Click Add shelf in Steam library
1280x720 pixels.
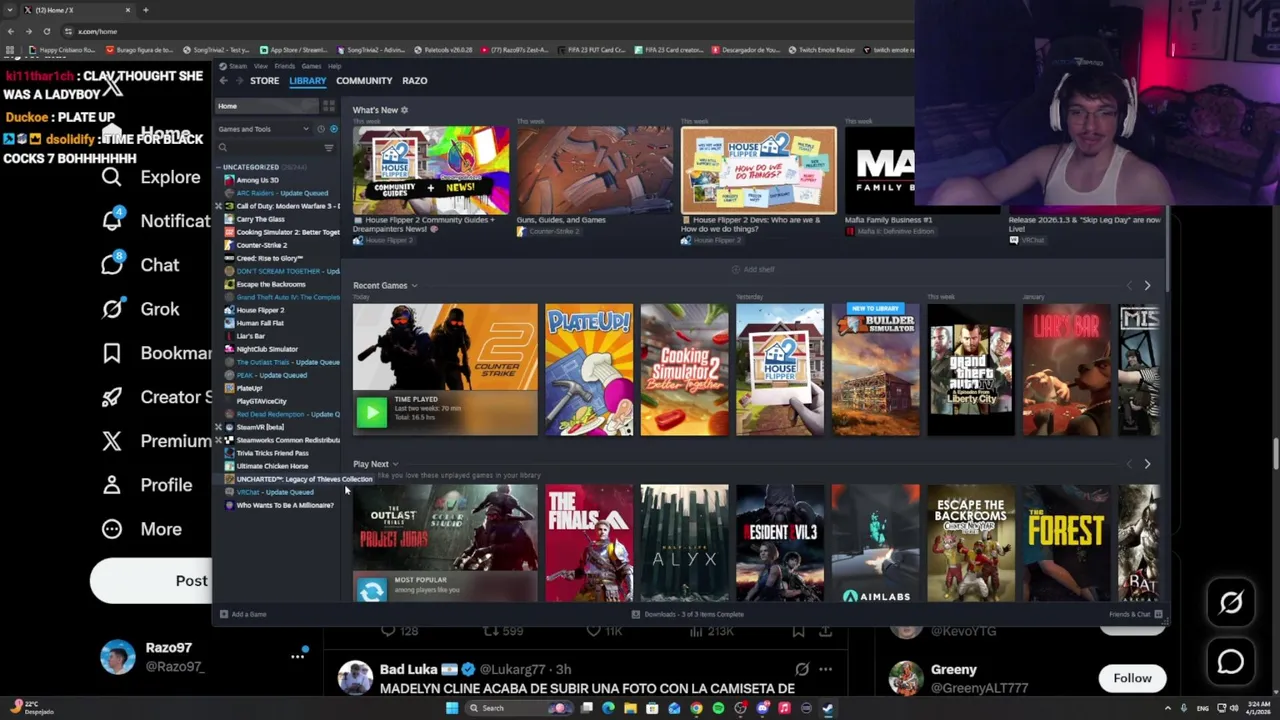coord(753,269)
